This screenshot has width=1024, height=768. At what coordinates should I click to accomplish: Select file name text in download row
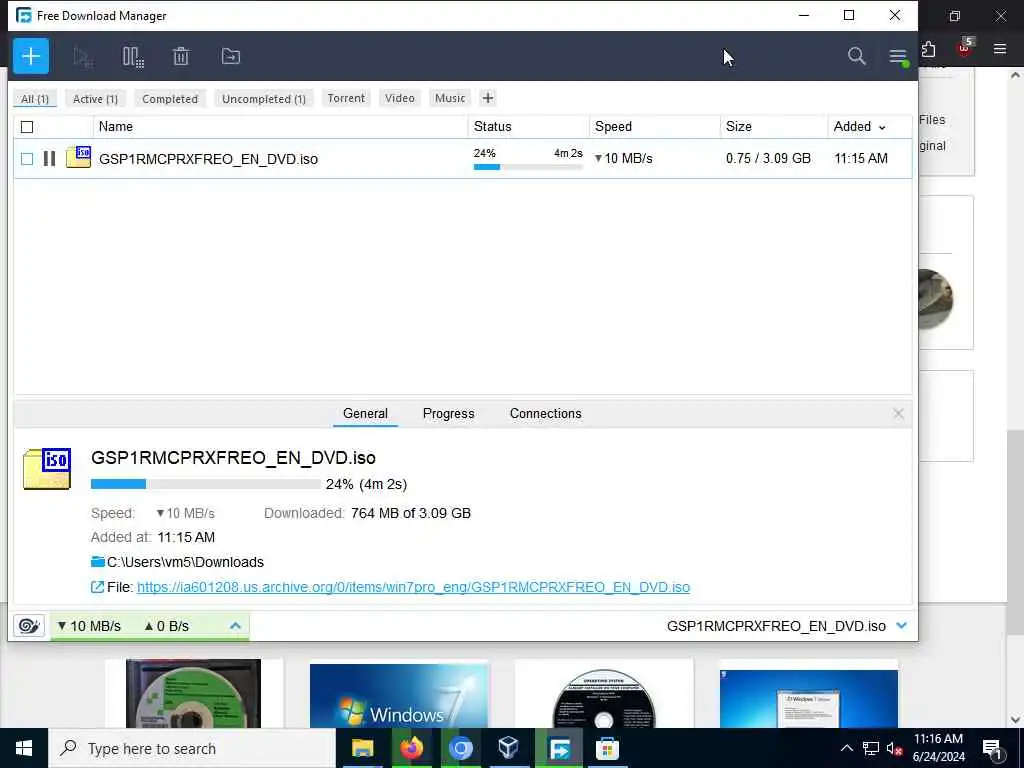(208, 159)
